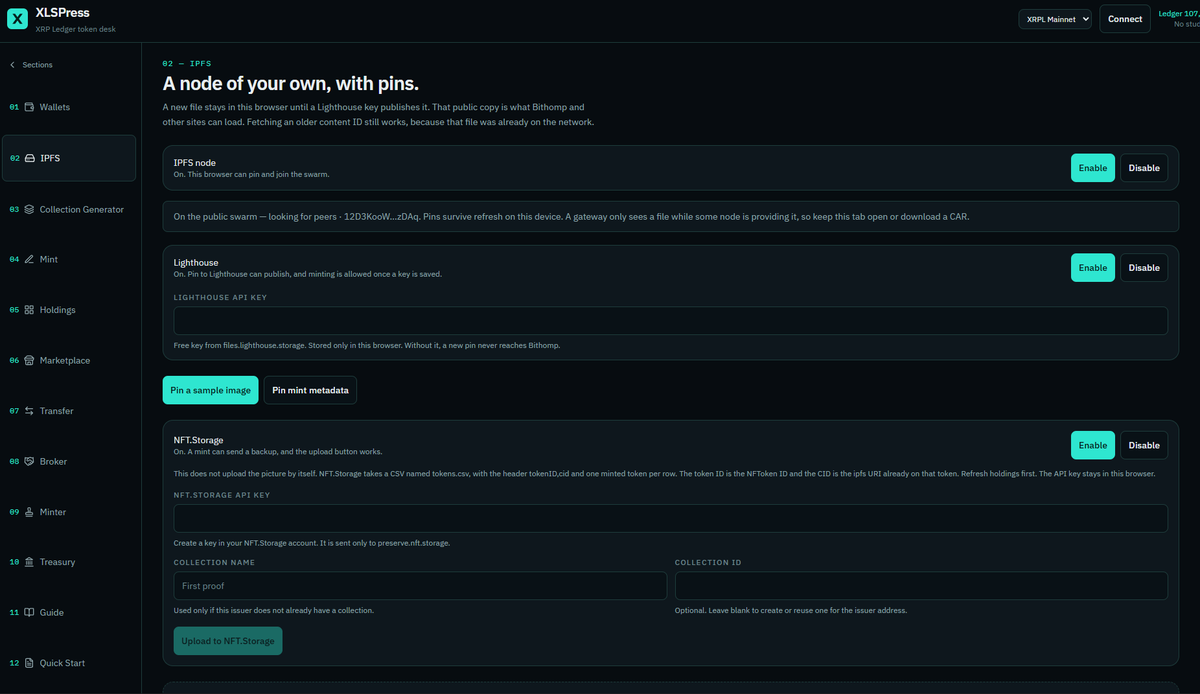Image resolution: width=1200 pixels, height=694 pixels.
Task: Click heading "A node of your own, with pins."
Action: click(x=291, y=84)
